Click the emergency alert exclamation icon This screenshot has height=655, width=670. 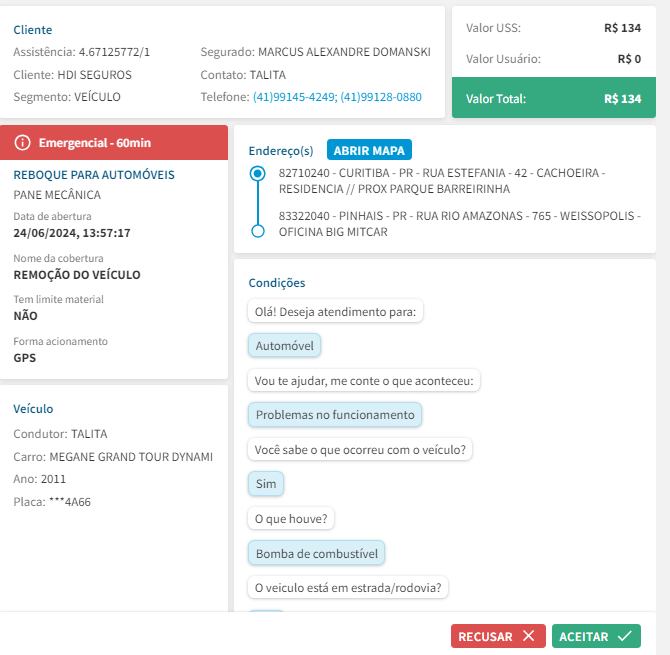(x=23, y=143)
